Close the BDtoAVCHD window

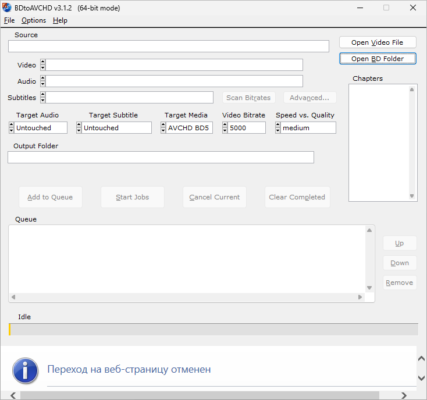(413, 8)
